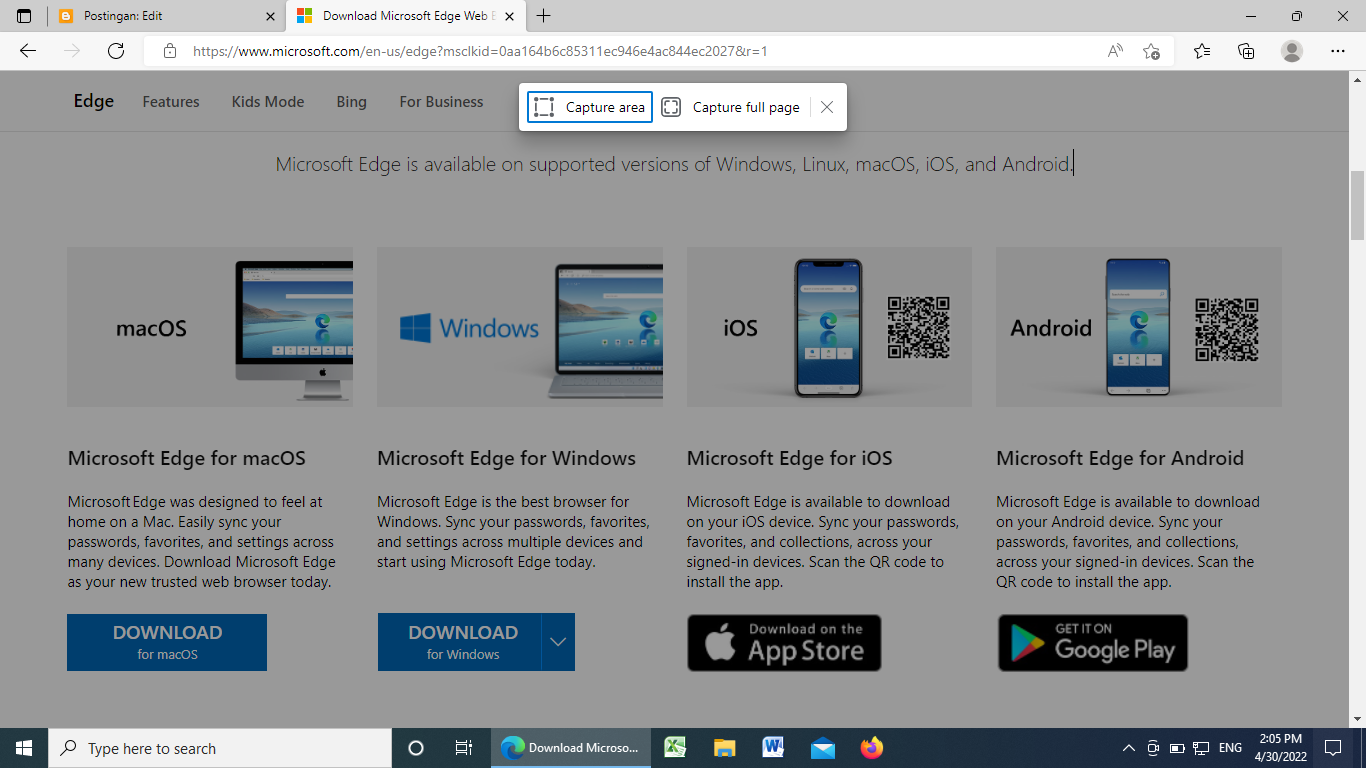
Task: Open Settings and more ellipsis menu
Action: coord(1338,51)
